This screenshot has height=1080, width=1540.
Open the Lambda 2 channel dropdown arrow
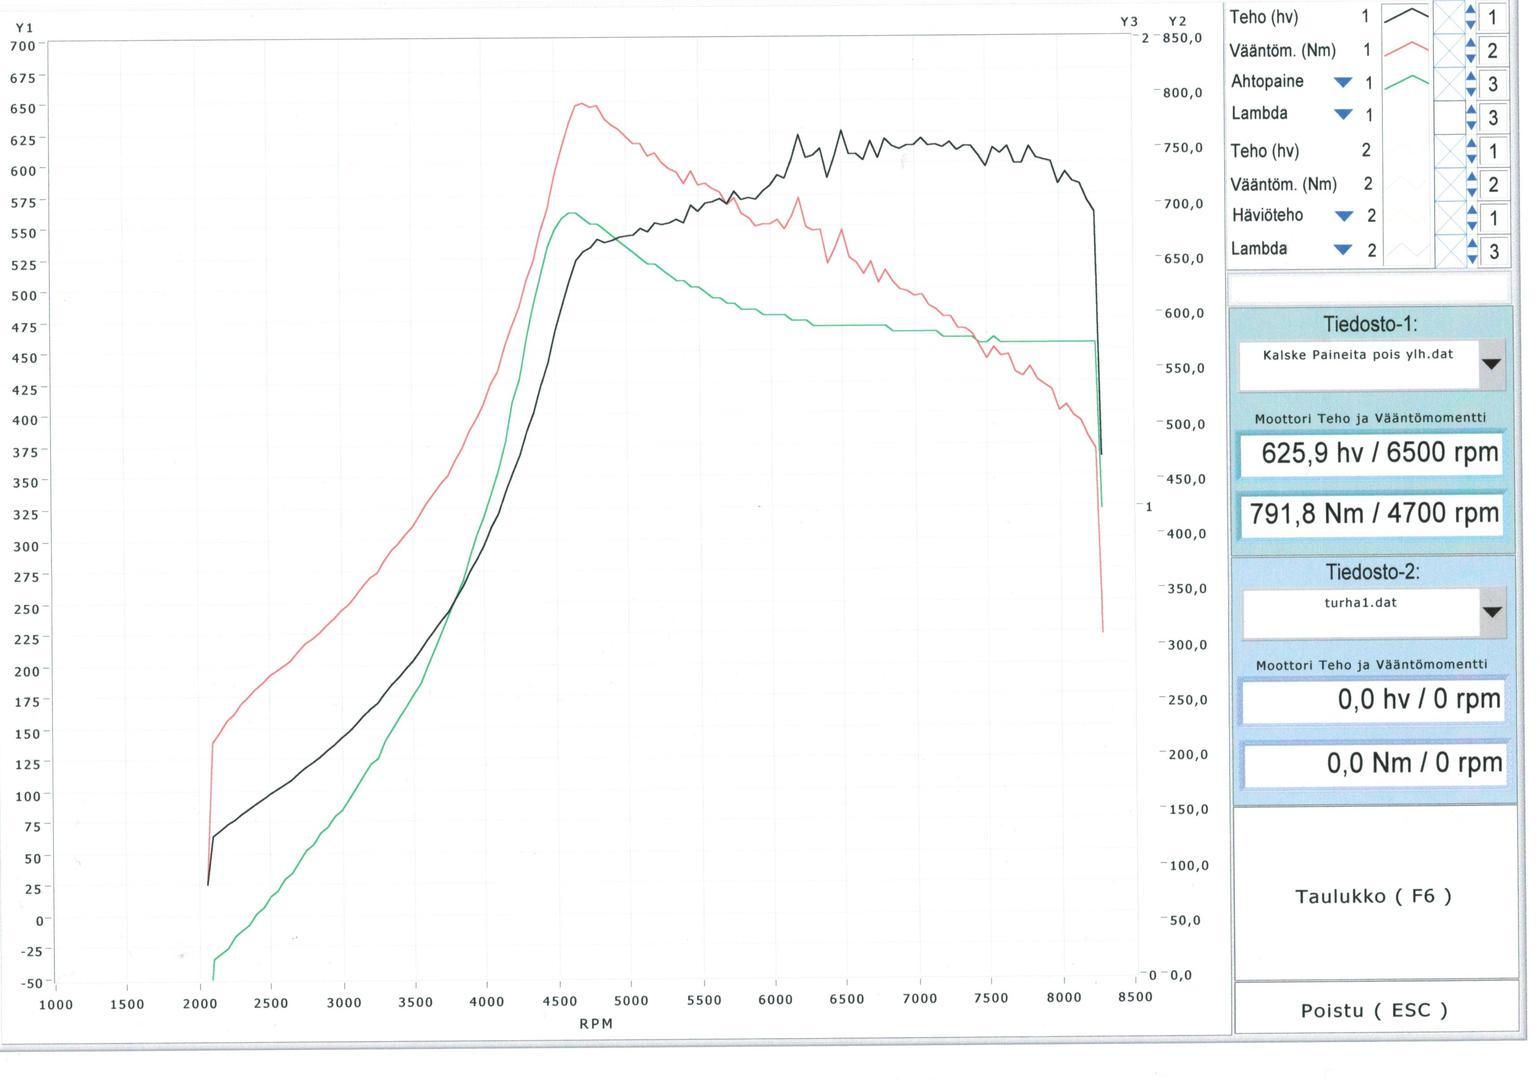tap(1343, 250)
